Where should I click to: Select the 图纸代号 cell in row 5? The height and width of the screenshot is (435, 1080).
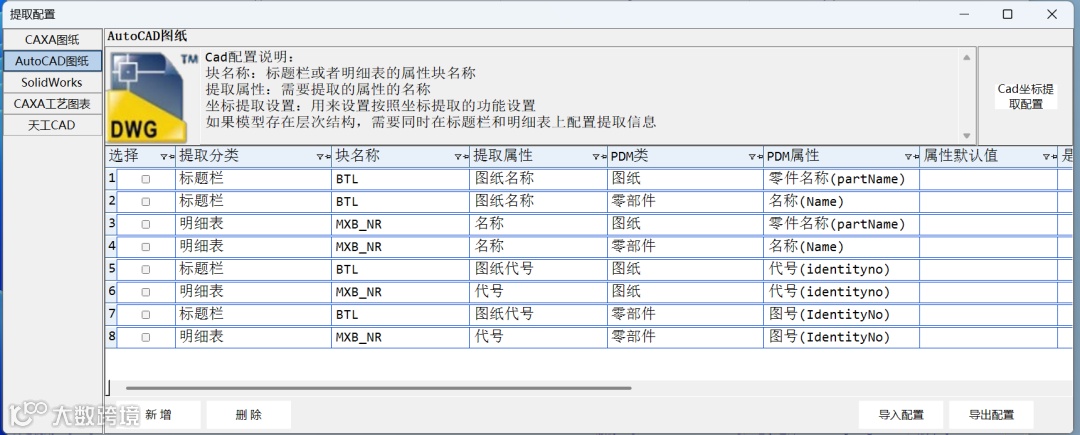coord(538,269)
